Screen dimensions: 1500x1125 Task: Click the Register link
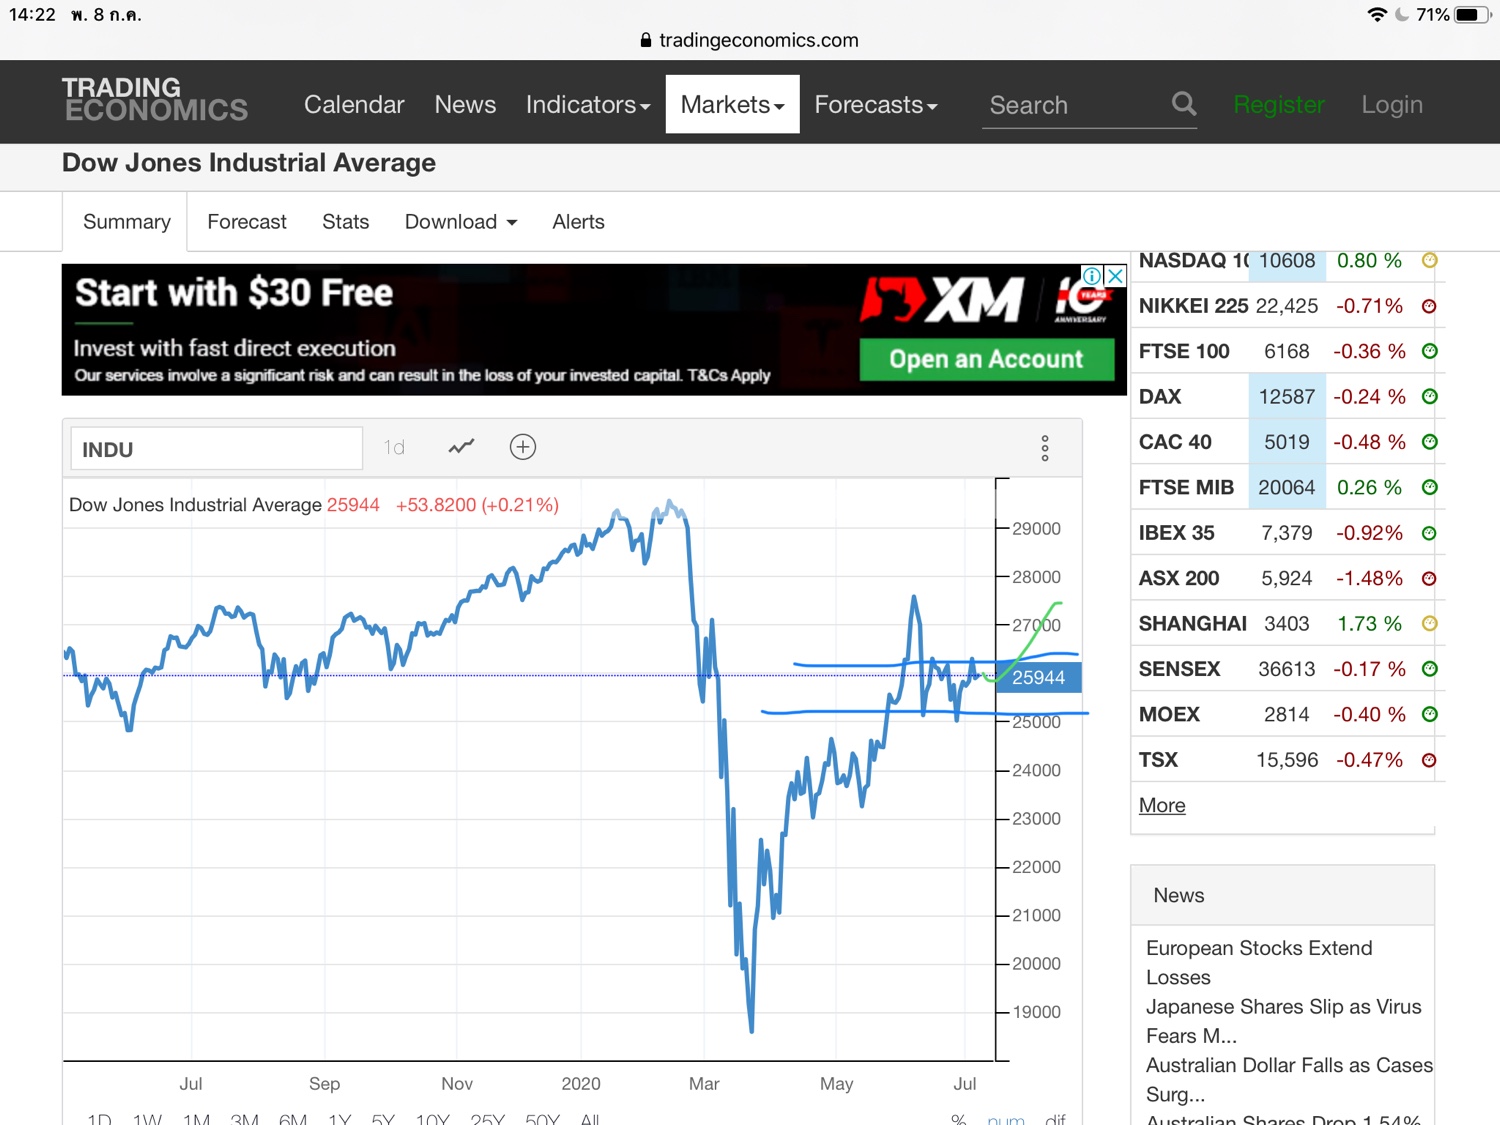pyautogui.click(x=1279, y=104)
